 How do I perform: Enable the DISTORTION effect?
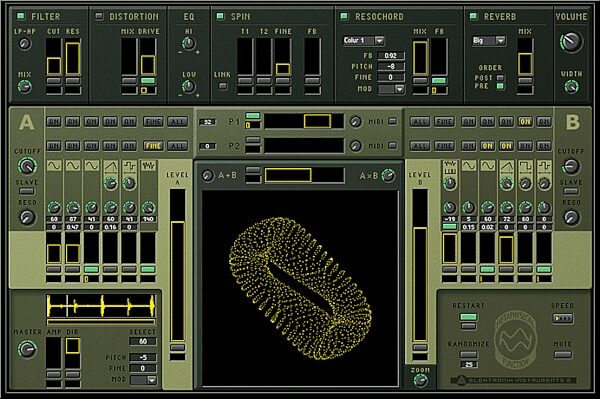coord(99,16)
